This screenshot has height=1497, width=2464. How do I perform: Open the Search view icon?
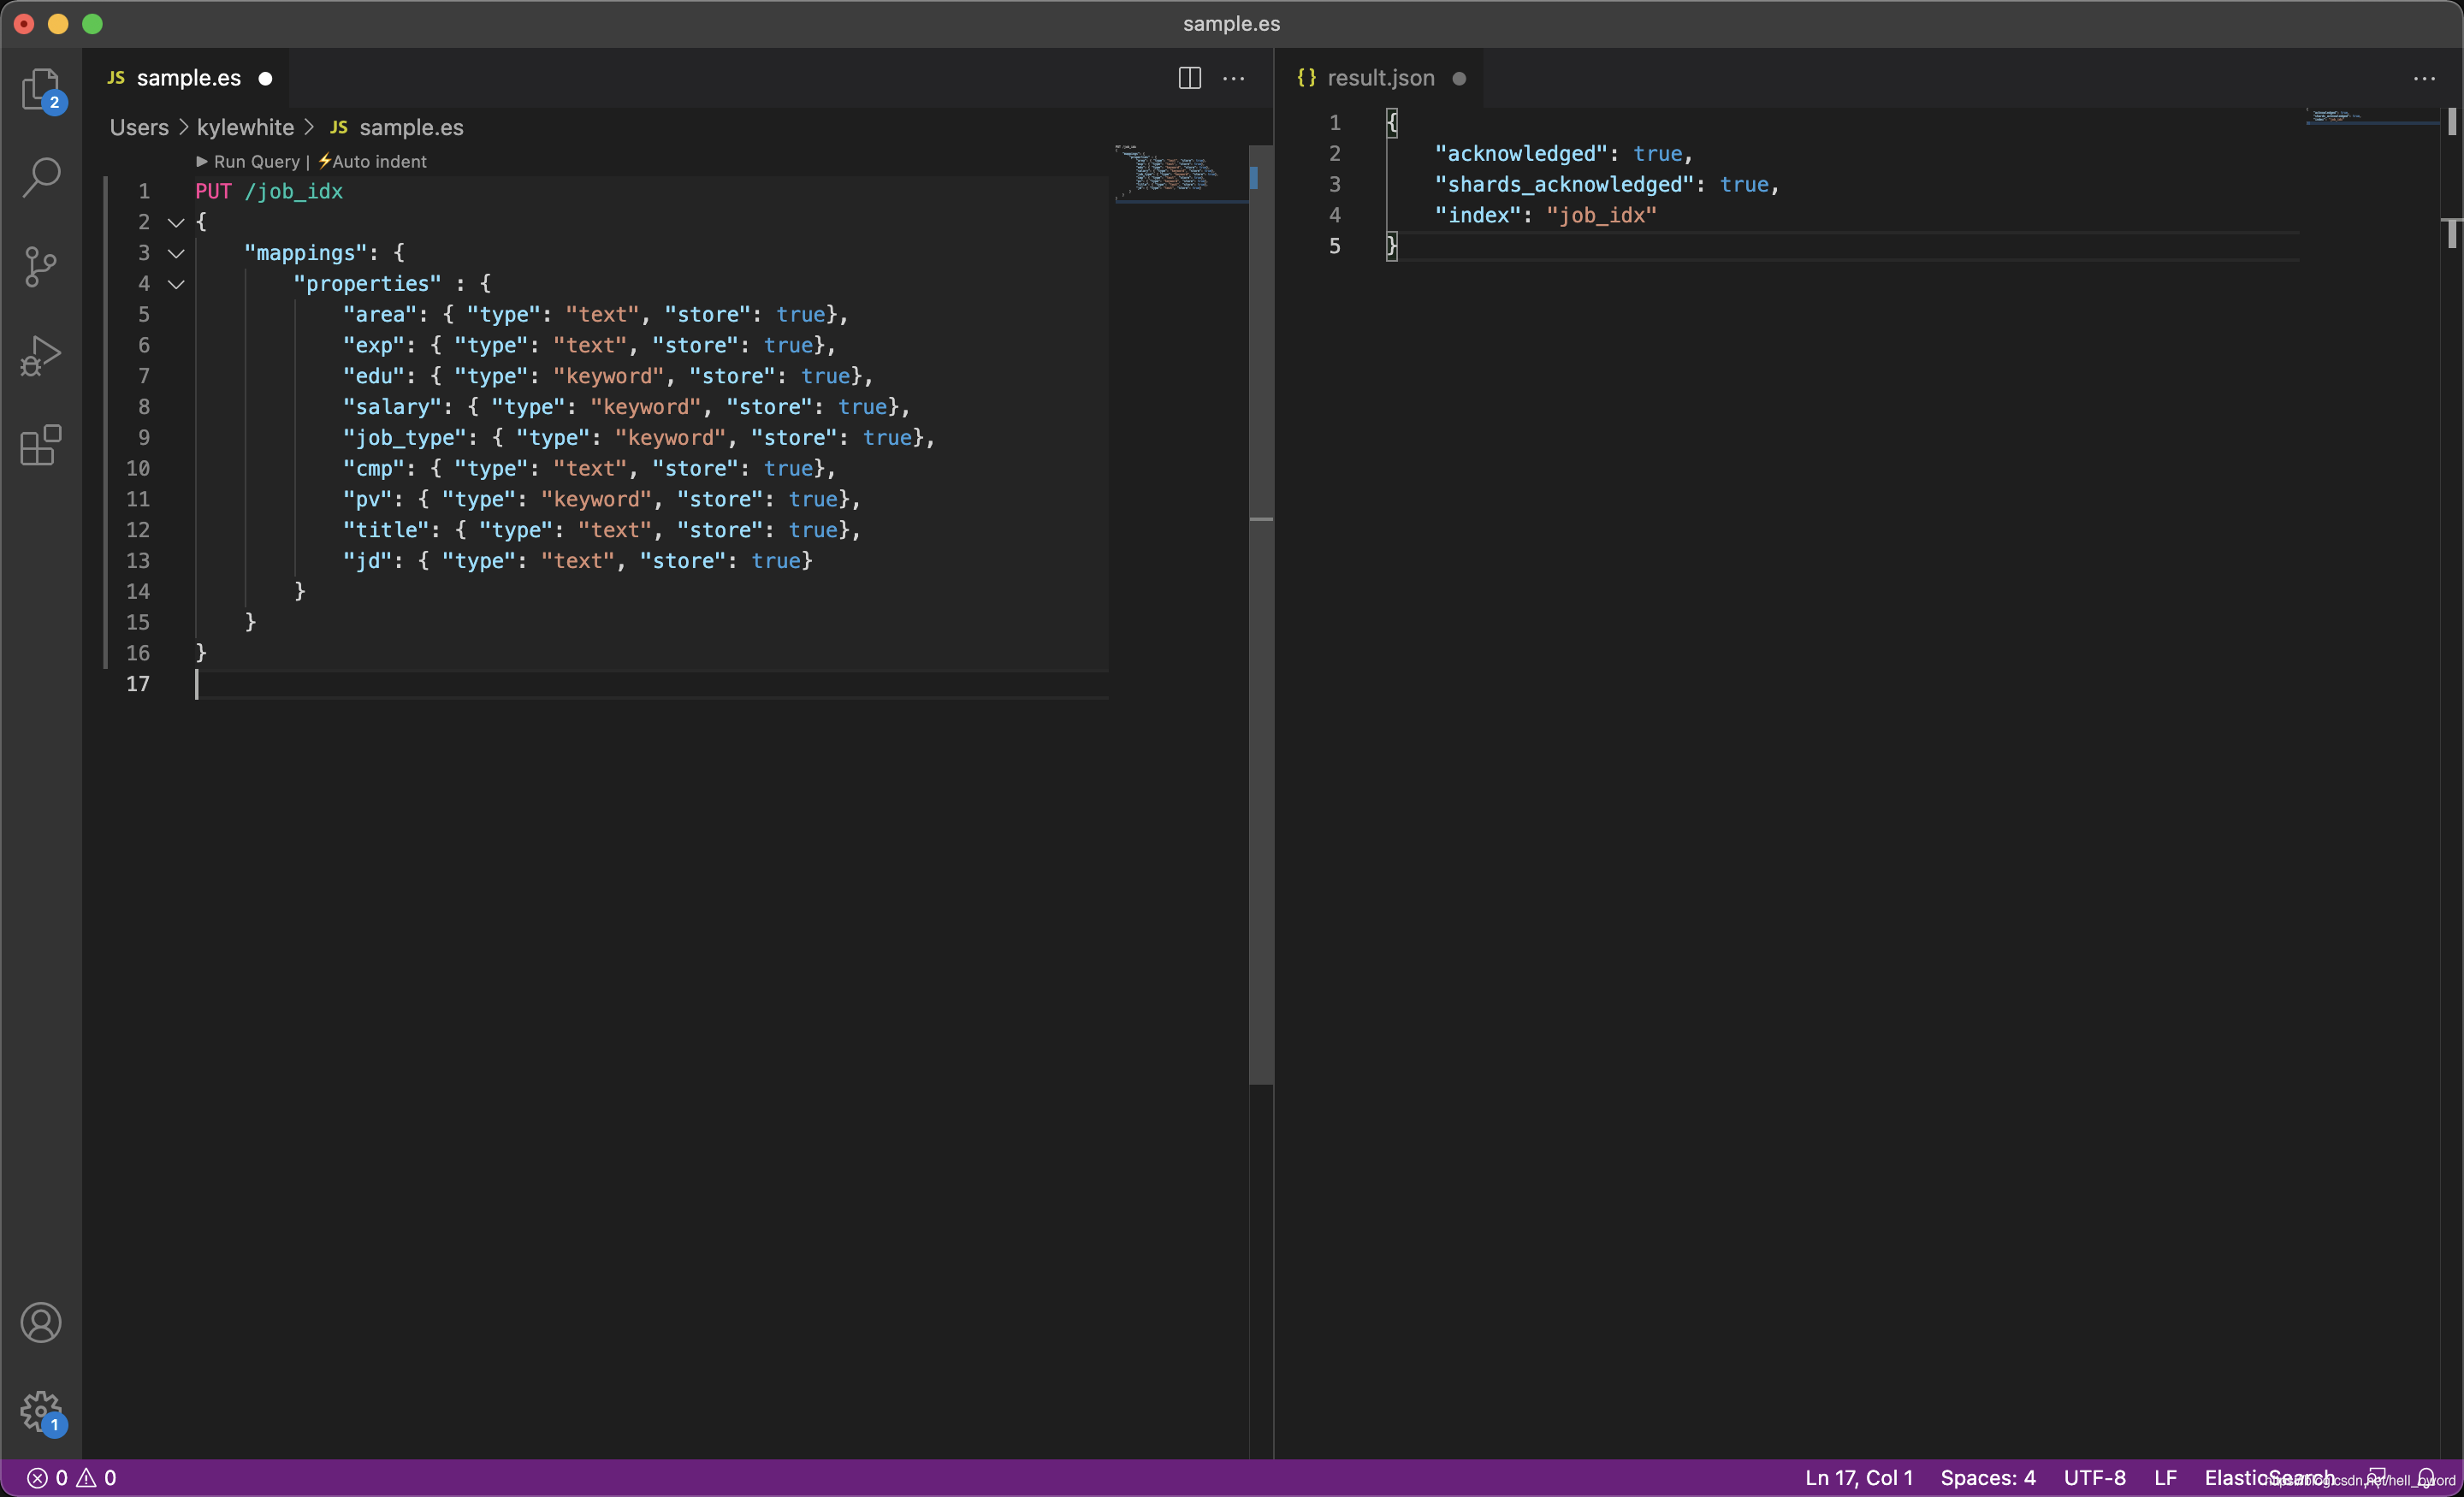(41, 177)
